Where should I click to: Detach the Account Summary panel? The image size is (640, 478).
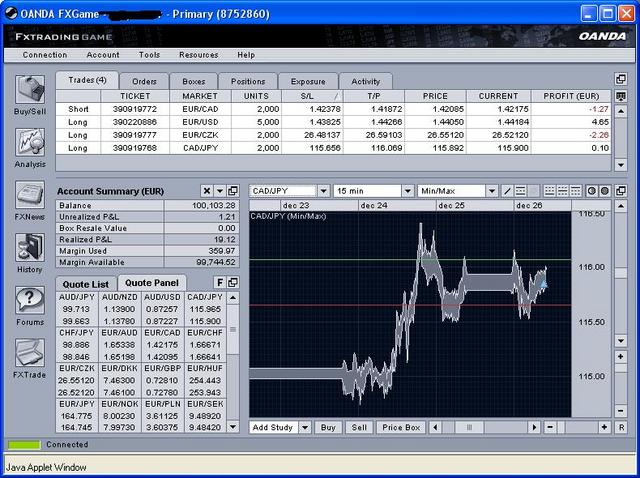(x=233, y=191)
